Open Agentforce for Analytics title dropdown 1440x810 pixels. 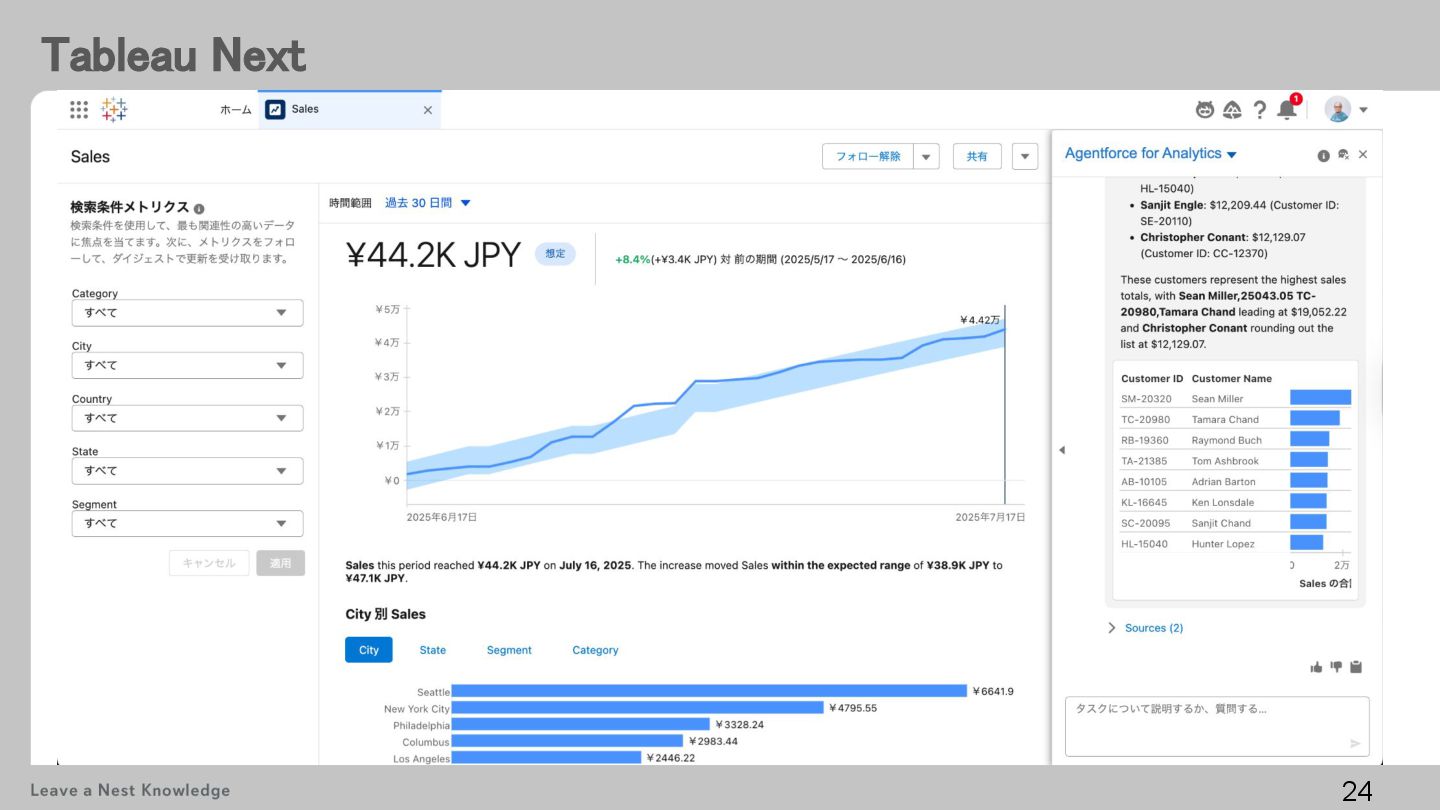1232,155
